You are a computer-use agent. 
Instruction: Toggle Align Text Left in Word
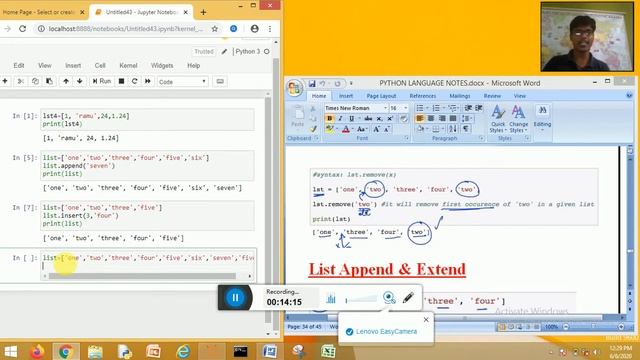pos(420,118)
